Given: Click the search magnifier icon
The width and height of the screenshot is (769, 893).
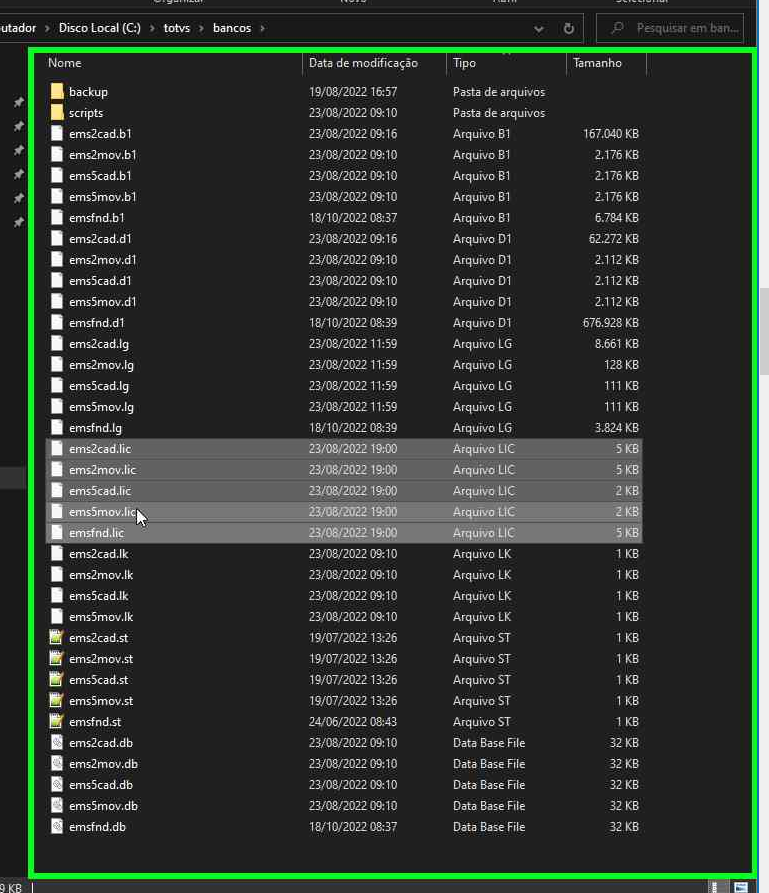Looking at the screenshot, I should [617, 28].
